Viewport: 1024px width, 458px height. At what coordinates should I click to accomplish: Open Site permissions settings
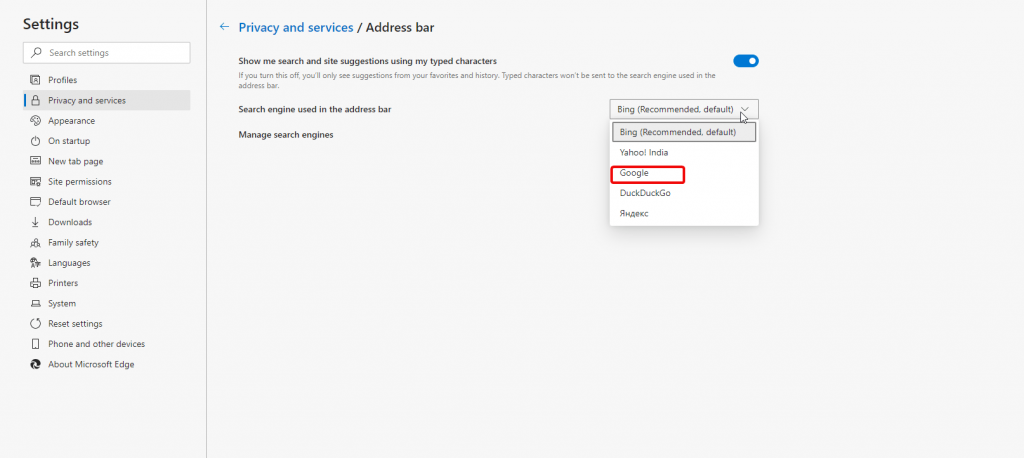point(106,182)
